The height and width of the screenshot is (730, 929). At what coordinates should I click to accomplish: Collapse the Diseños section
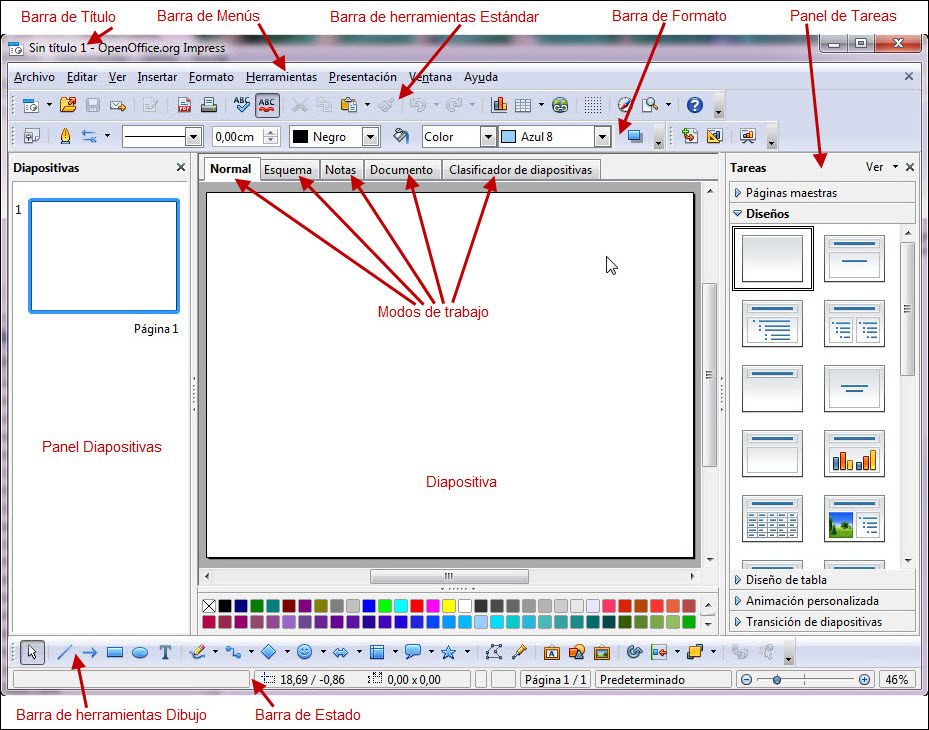click(822, 213)
